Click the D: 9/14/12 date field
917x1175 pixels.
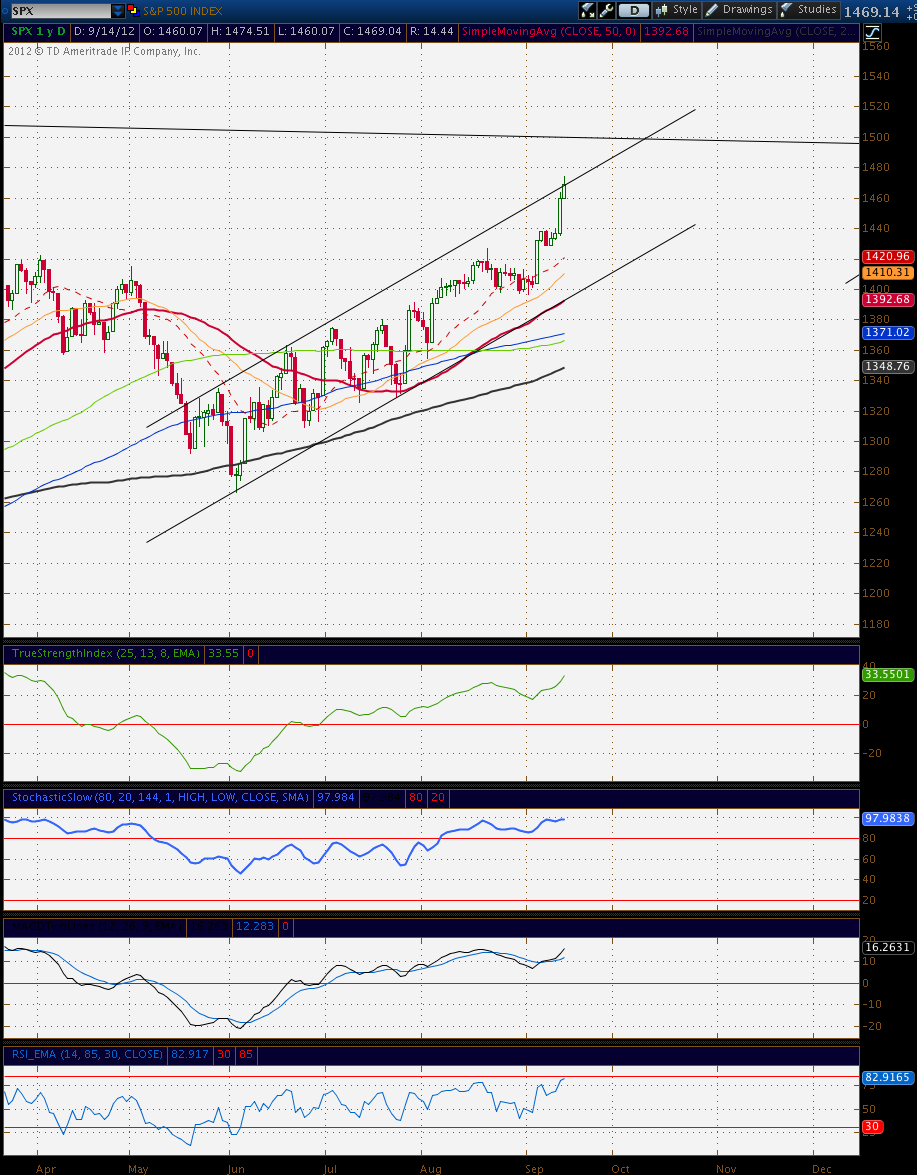pyautogui.click(x=106, y=31)
